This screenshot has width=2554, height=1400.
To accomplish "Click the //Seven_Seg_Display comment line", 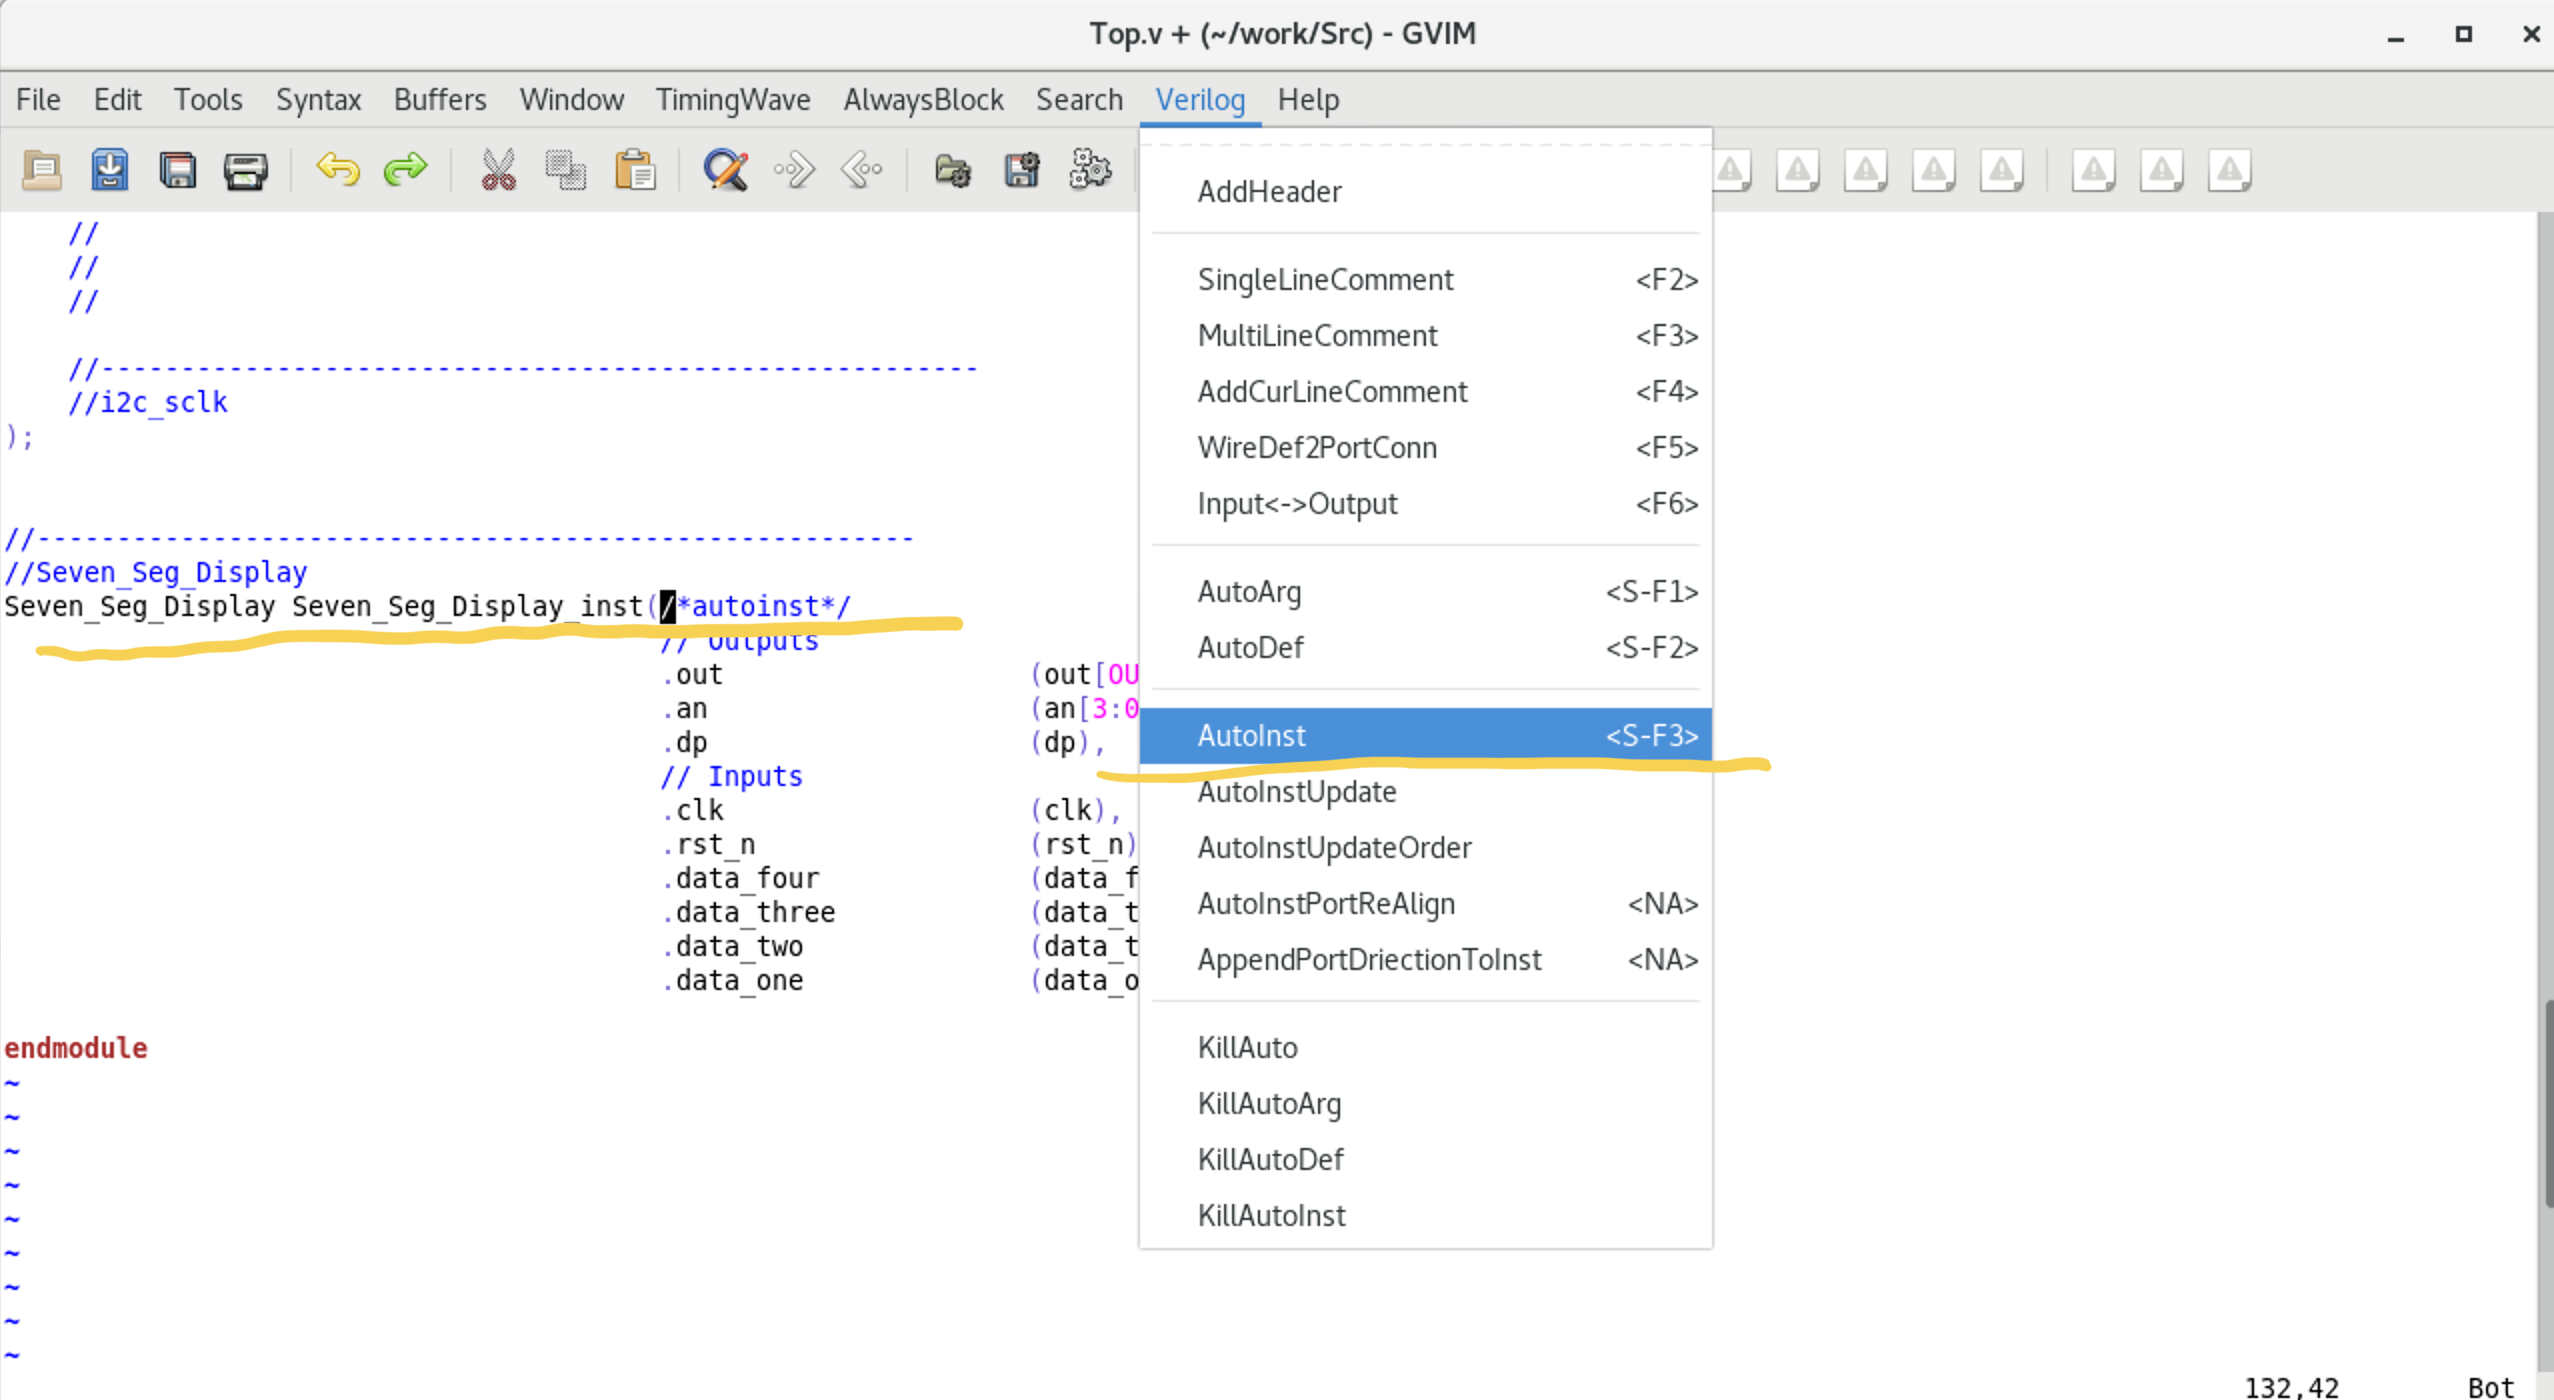I will 156,572.
